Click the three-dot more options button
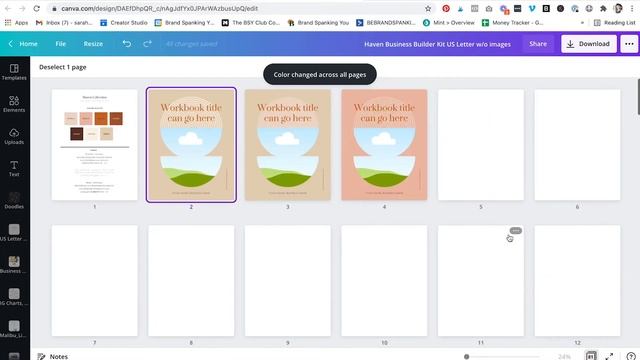The width and height of the screenshot is (640, 360). tap(629, 44)
